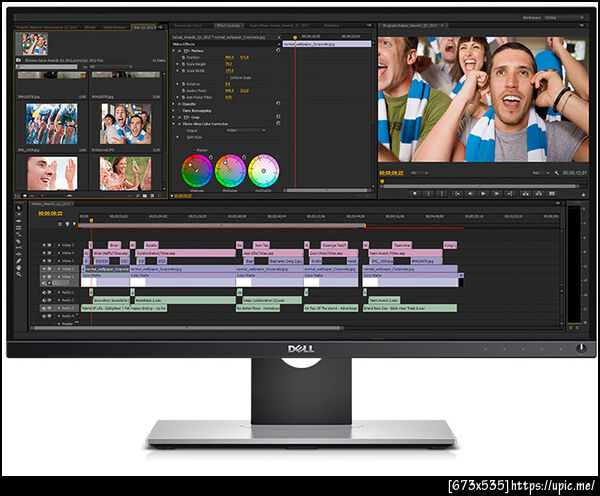This screenshot has height=496, width=600.
Task: Select the Pen tool
Action: pos(18,261)
